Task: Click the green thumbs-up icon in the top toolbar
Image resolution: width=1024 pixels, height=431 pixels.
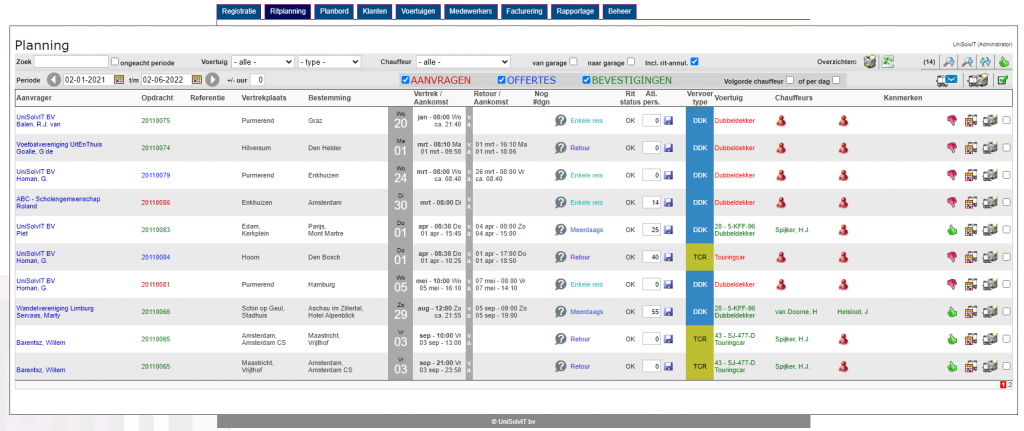Action: pos(1004,61)
